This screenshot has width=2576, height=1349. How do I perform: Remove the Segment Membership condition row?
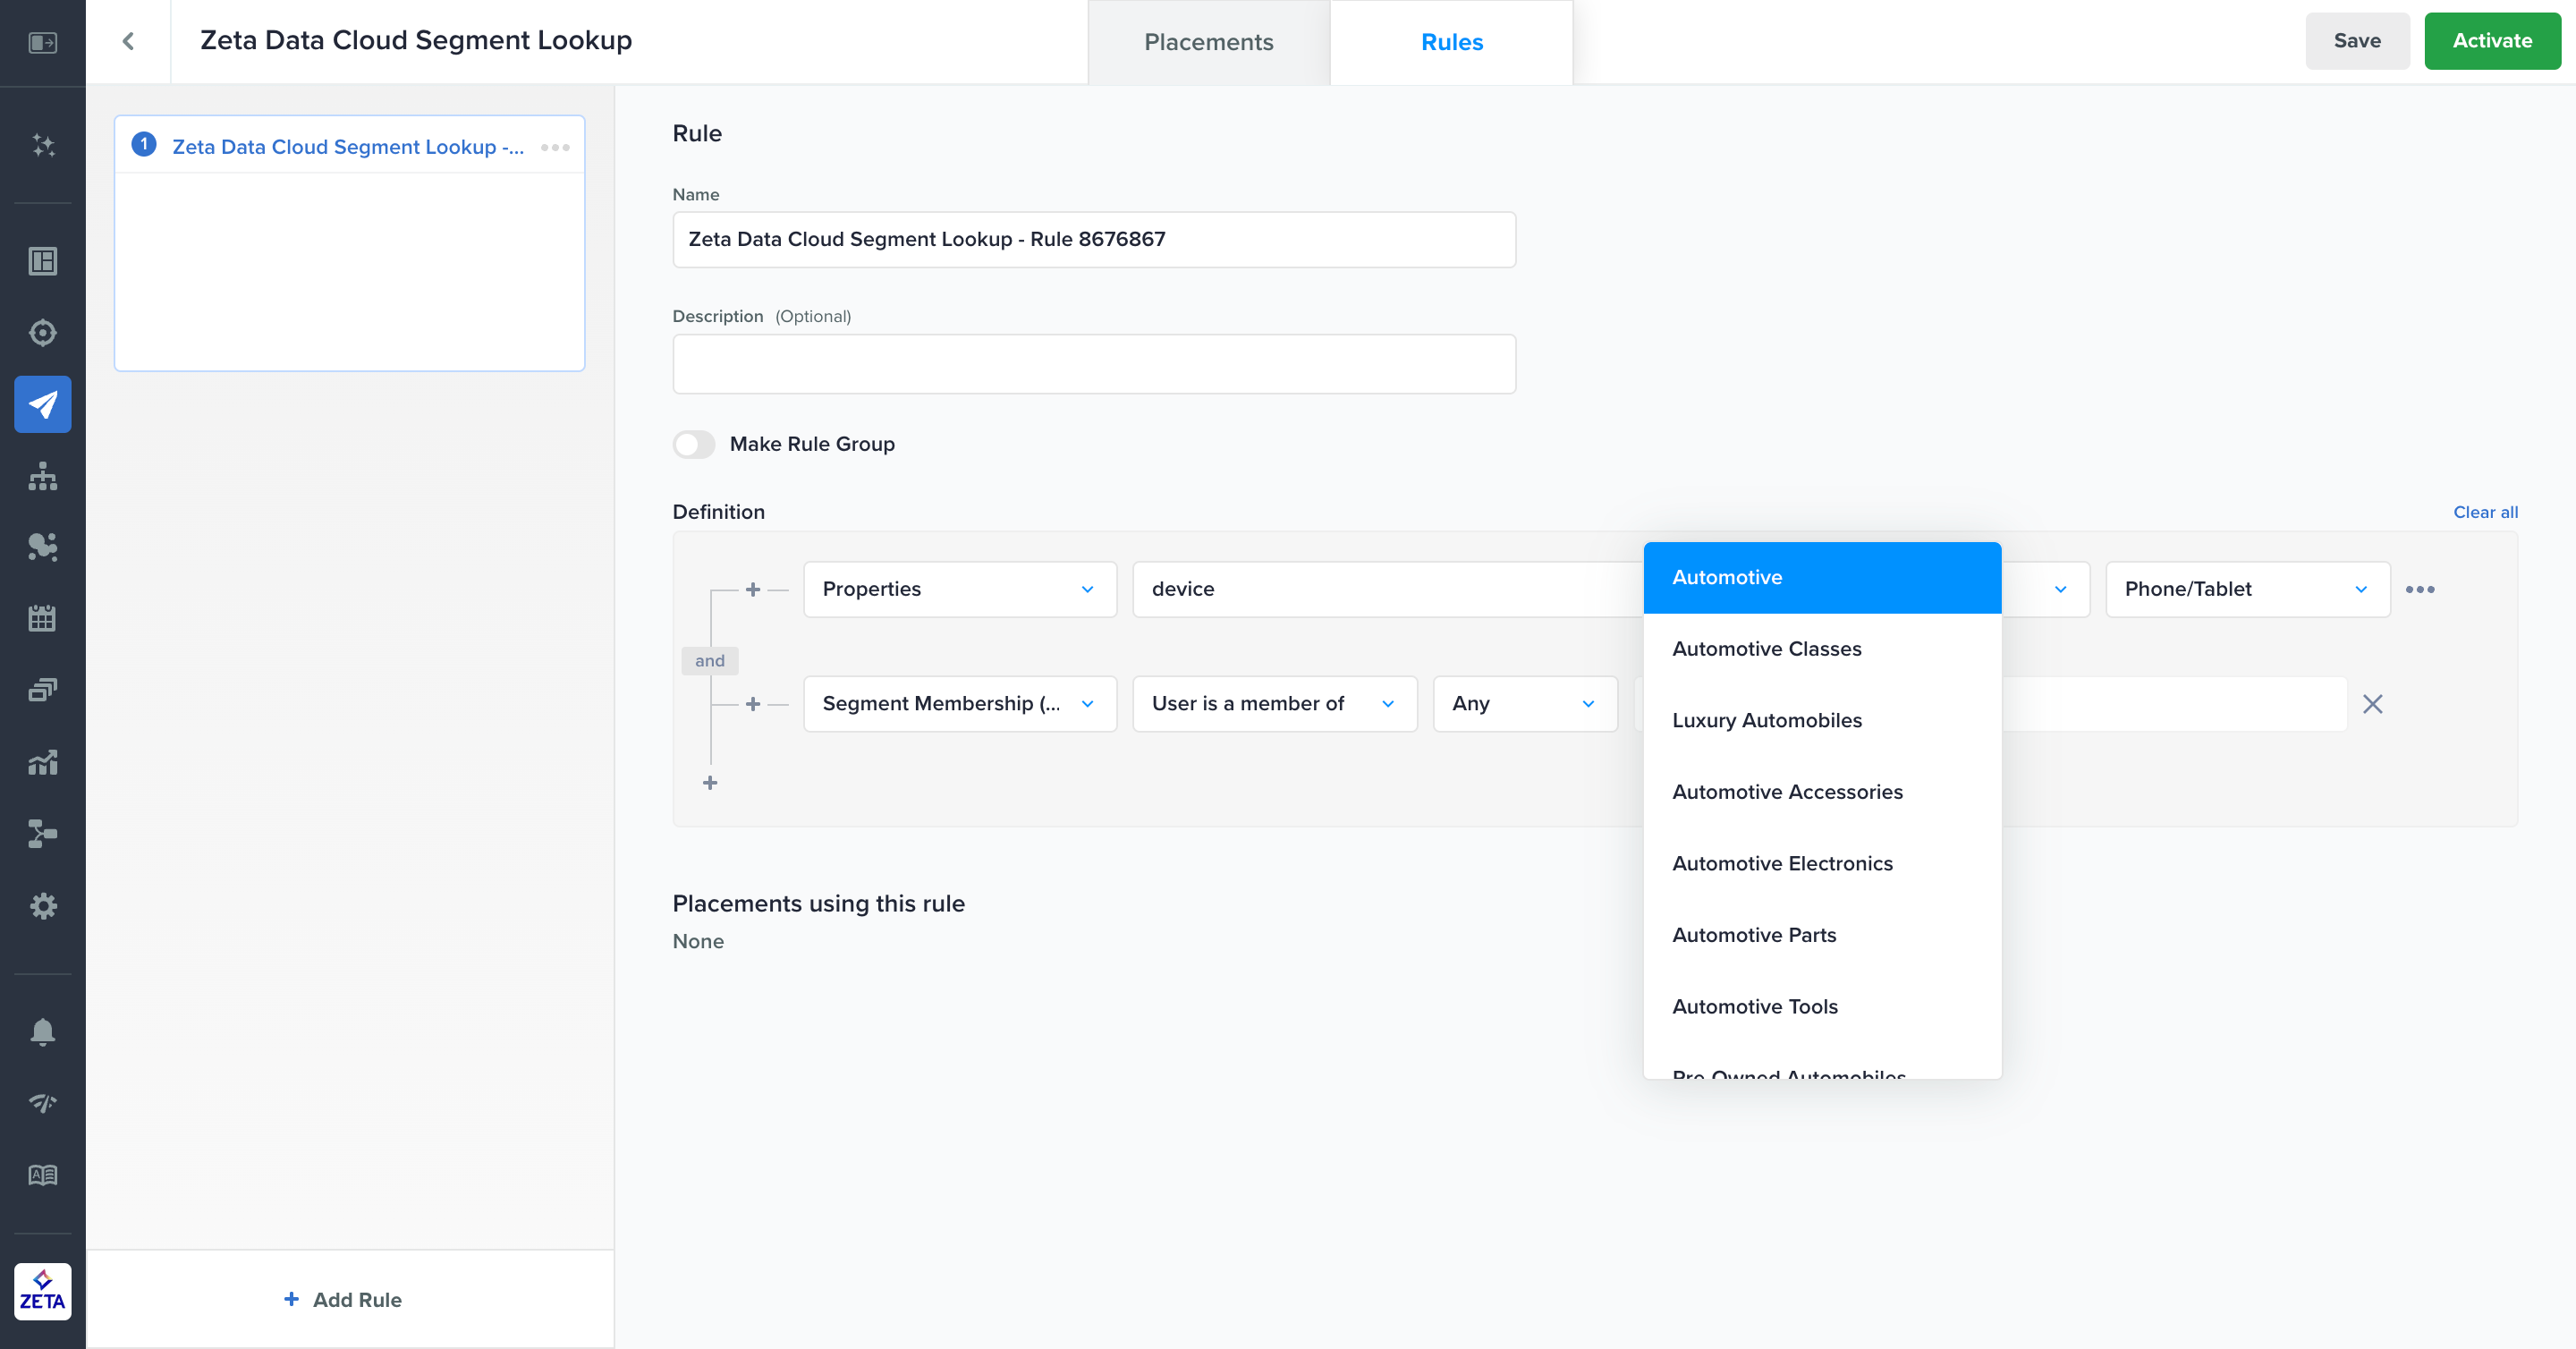click(x=2372, y=704)
